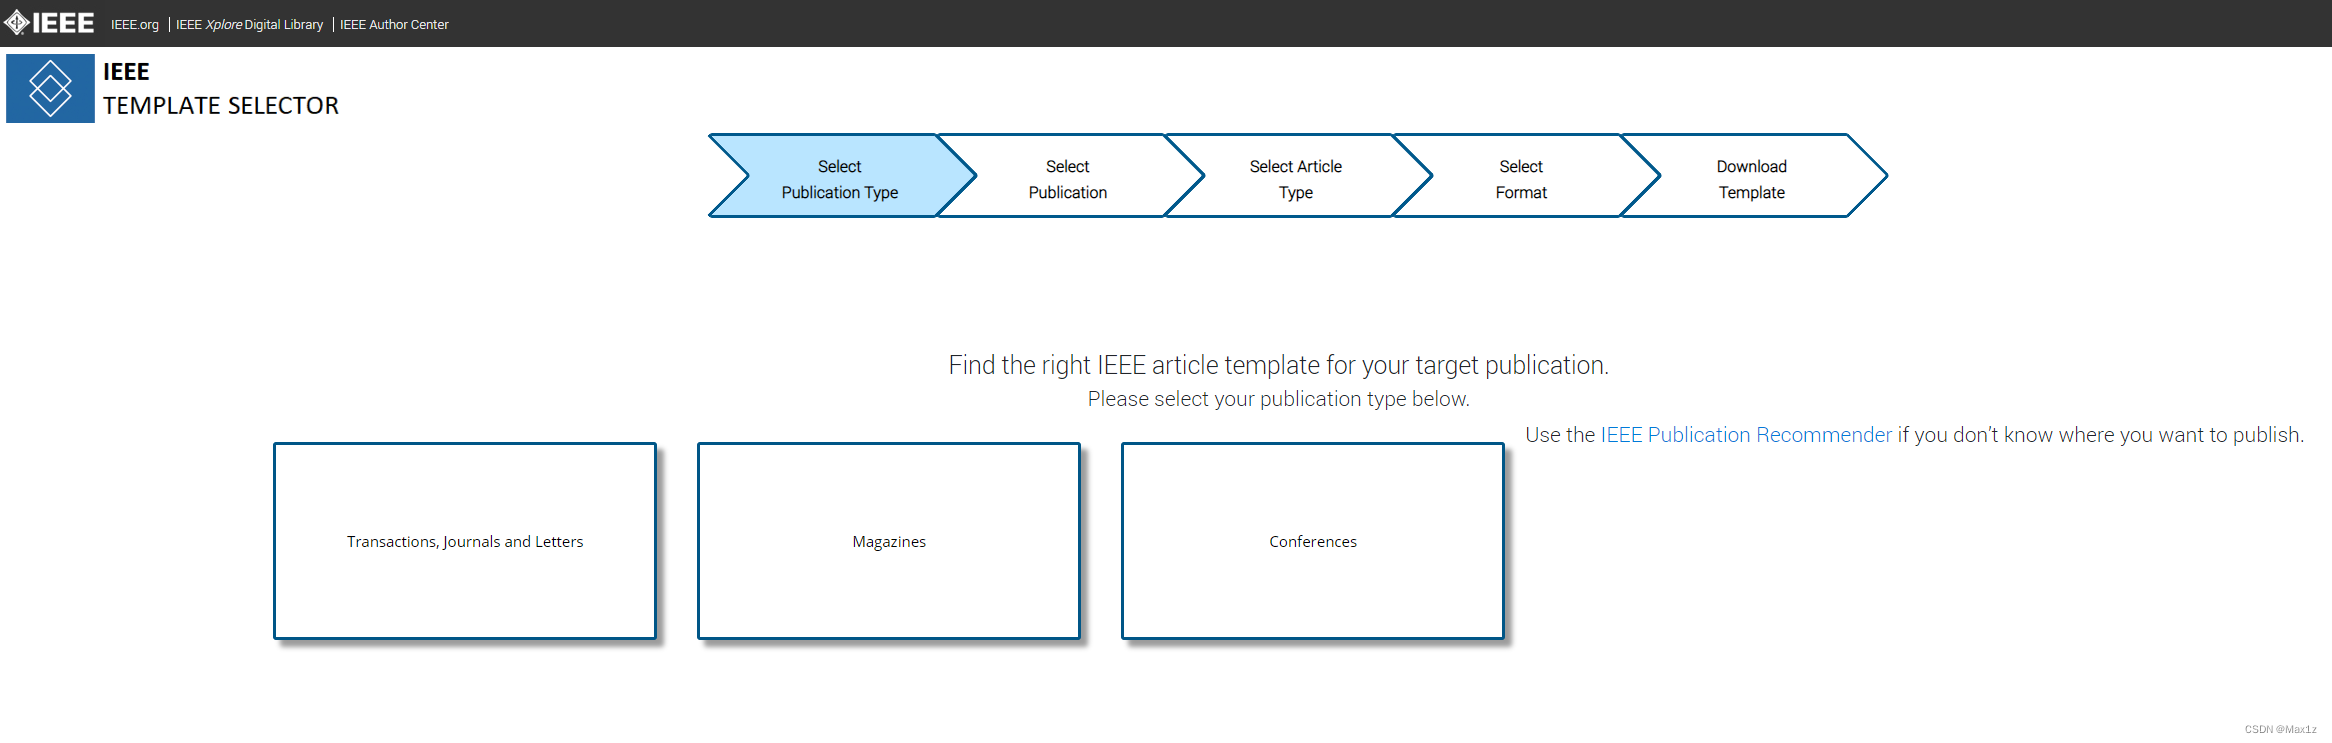2332x743 pixels.
Task: Go to Select Publication Type step
Action: (x=840, y=176)
